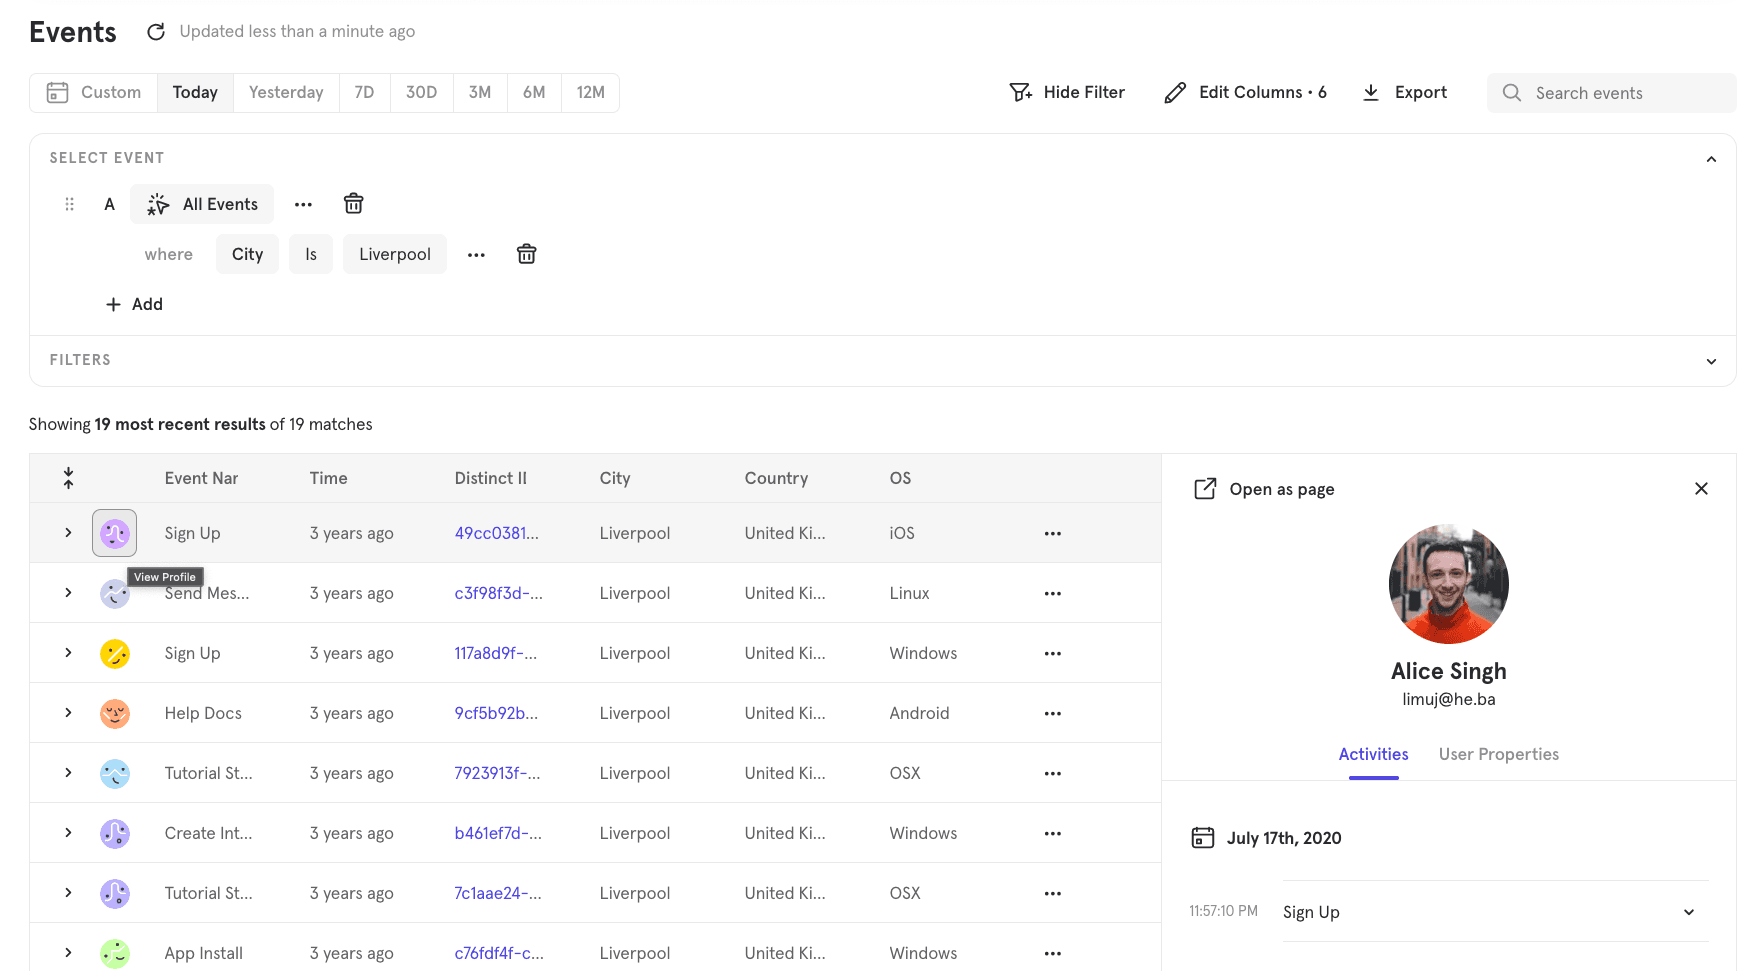
Task: Click Open as page icon in profile panel
Action: pos(1205,489)
